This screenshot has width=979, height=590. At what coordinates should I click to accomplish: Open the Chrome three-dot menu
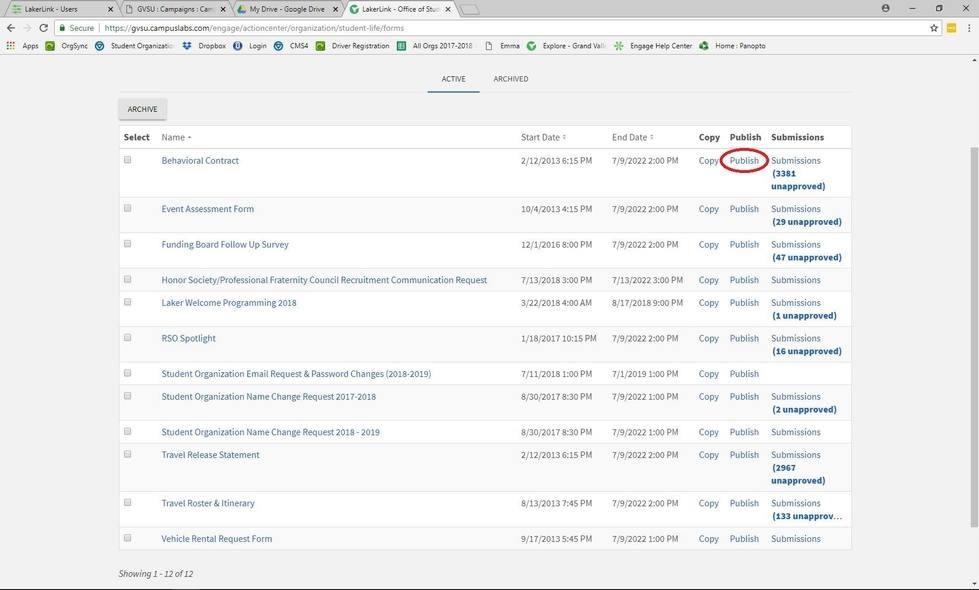pos(968,28)
